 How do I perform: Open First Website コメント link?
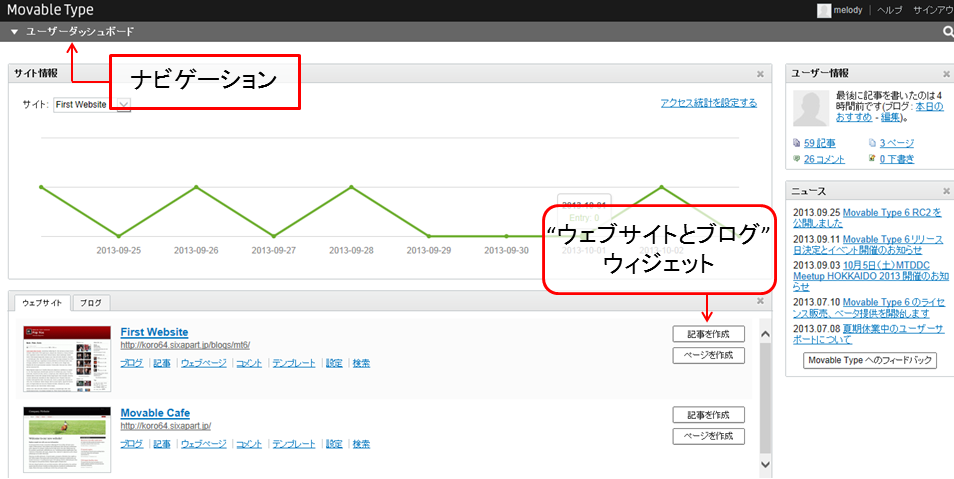pos(249,363)
